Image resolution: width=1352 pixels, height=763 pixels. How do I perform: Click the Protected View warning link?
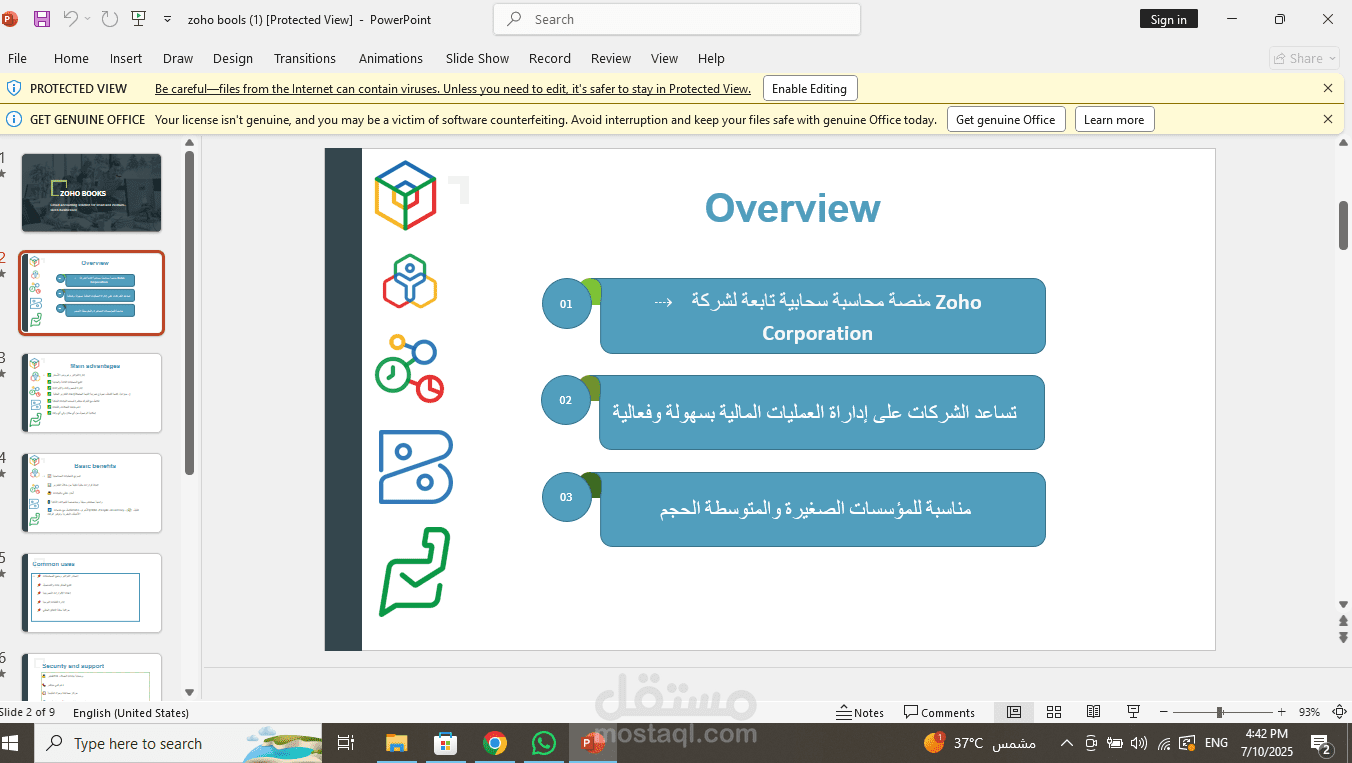click(x=453, y=88)
